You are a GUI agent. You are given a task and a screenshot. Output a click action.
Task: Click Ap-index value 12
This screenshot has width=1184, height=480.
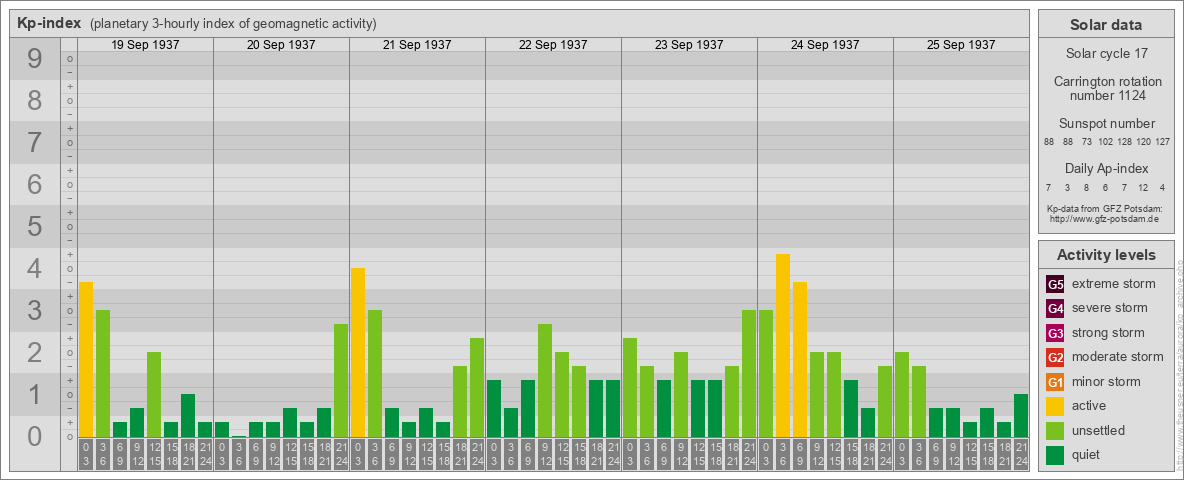[1143, 187]
